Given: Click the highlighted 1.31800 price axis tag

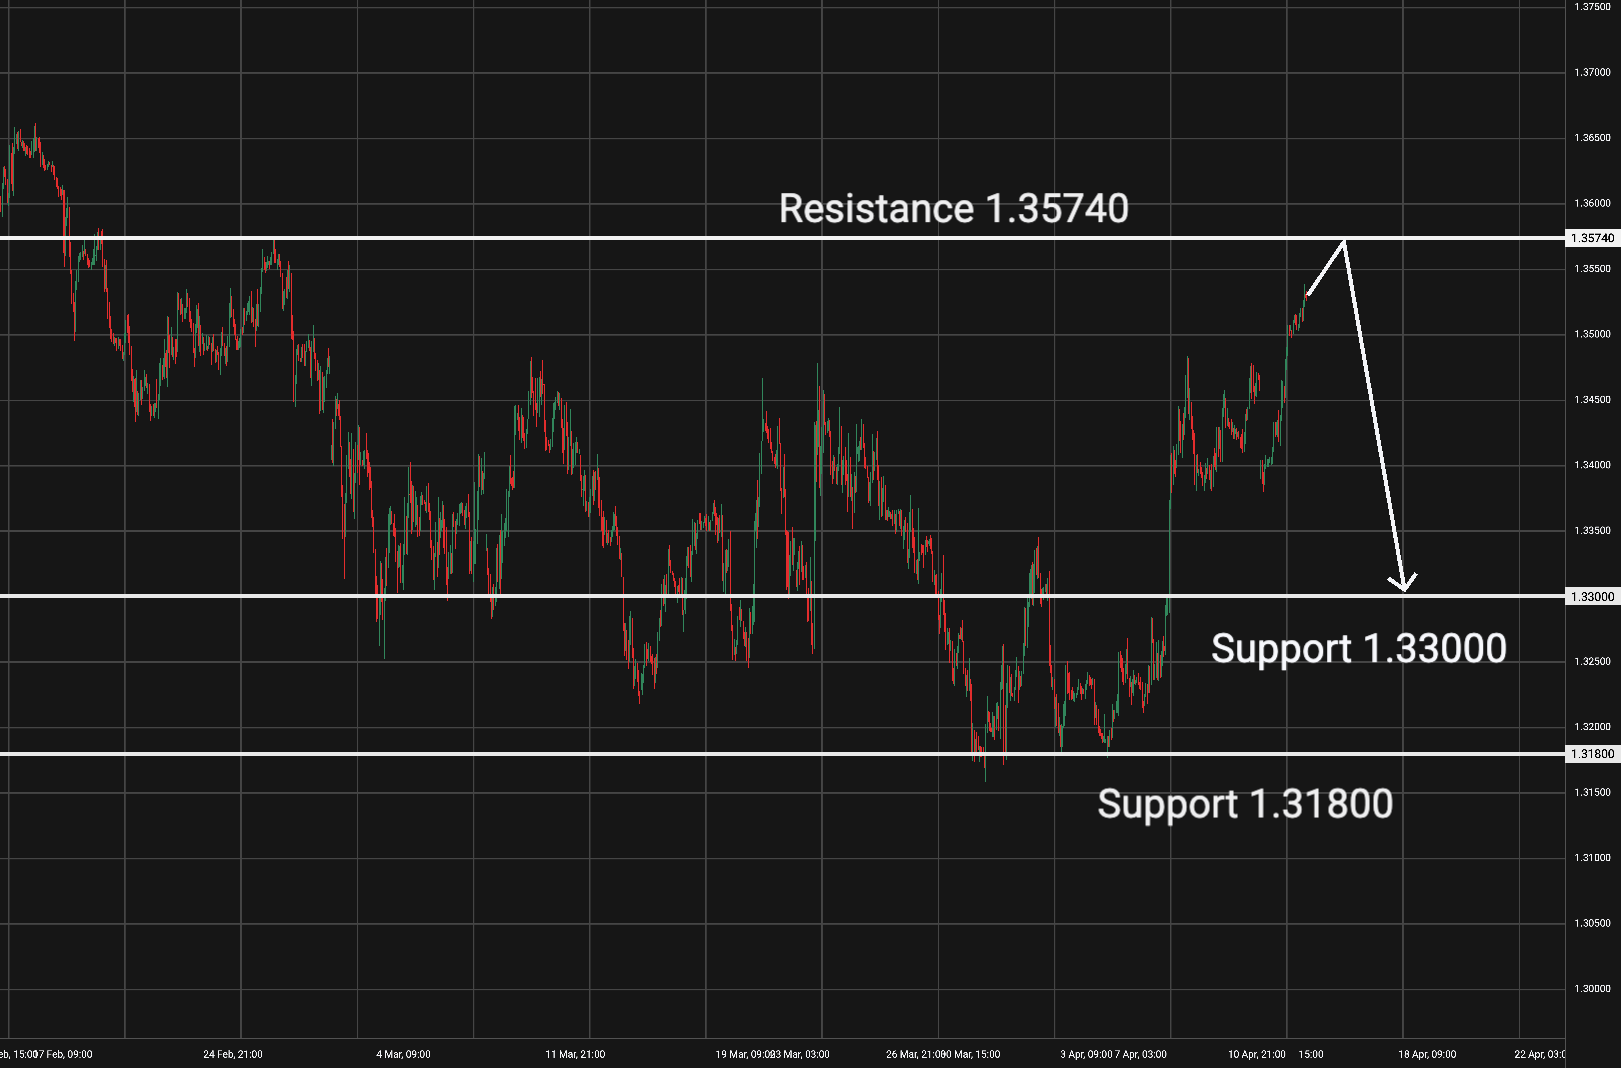Looking at the screenshot, I should tap(1593, 753).
